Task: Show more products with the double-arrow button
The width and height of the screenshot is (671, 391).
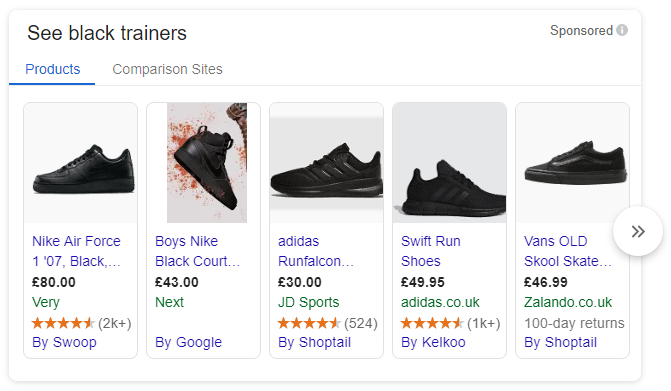Action: pos(638,231)
